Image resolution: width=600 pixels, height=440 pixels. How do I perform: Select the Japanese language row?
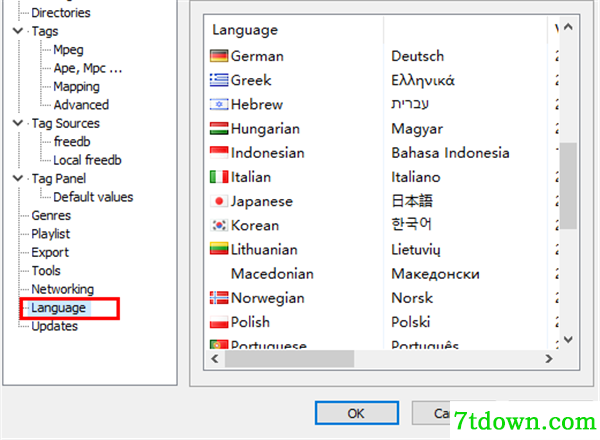(x=383, y=201)
